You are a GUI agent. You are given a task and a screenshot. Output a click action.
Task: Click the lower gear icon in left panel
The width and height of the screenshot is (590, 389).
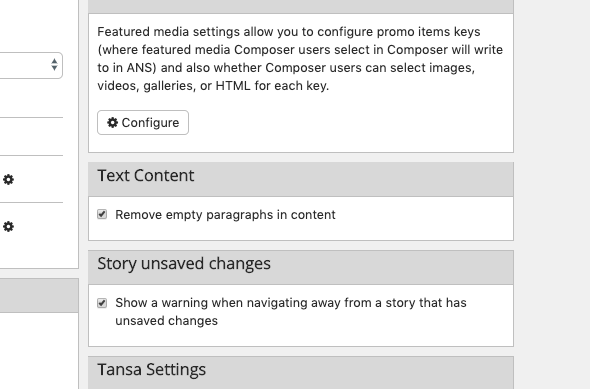click(x=8, y=226)
